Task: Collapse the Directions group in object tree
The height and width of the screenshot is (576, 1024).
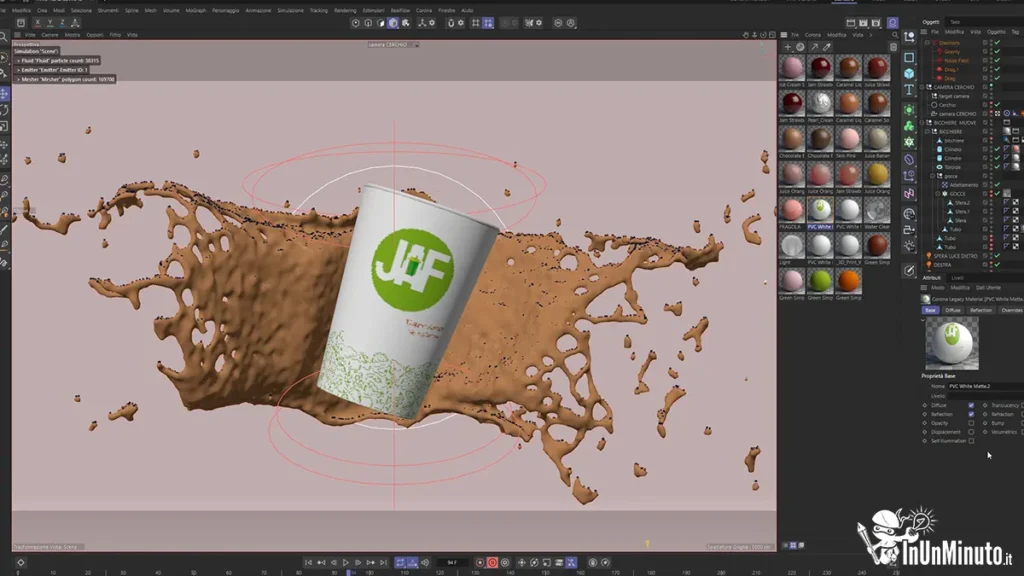Action: pyautogui.click(x=927, y=42)
